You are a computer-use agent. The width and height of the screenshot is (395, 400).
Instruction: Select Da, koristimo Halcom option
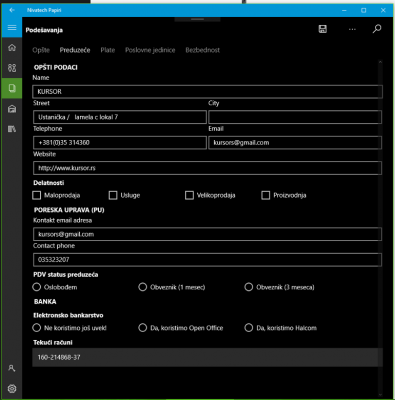click(249, 328)
